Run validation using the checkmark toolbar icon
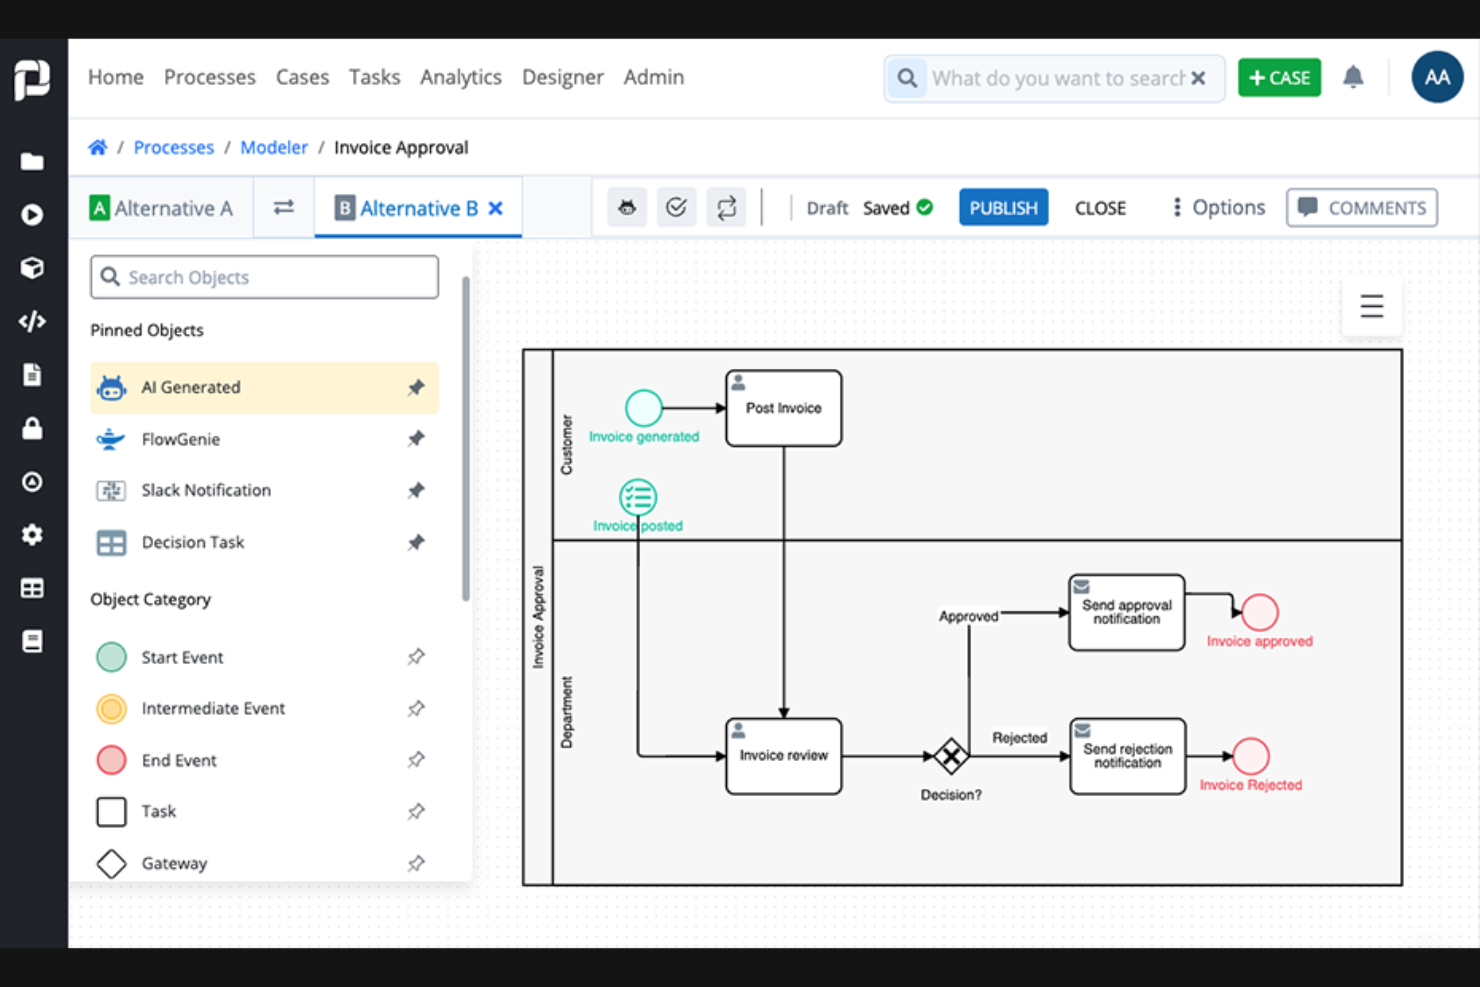 (x=677, y=207)
